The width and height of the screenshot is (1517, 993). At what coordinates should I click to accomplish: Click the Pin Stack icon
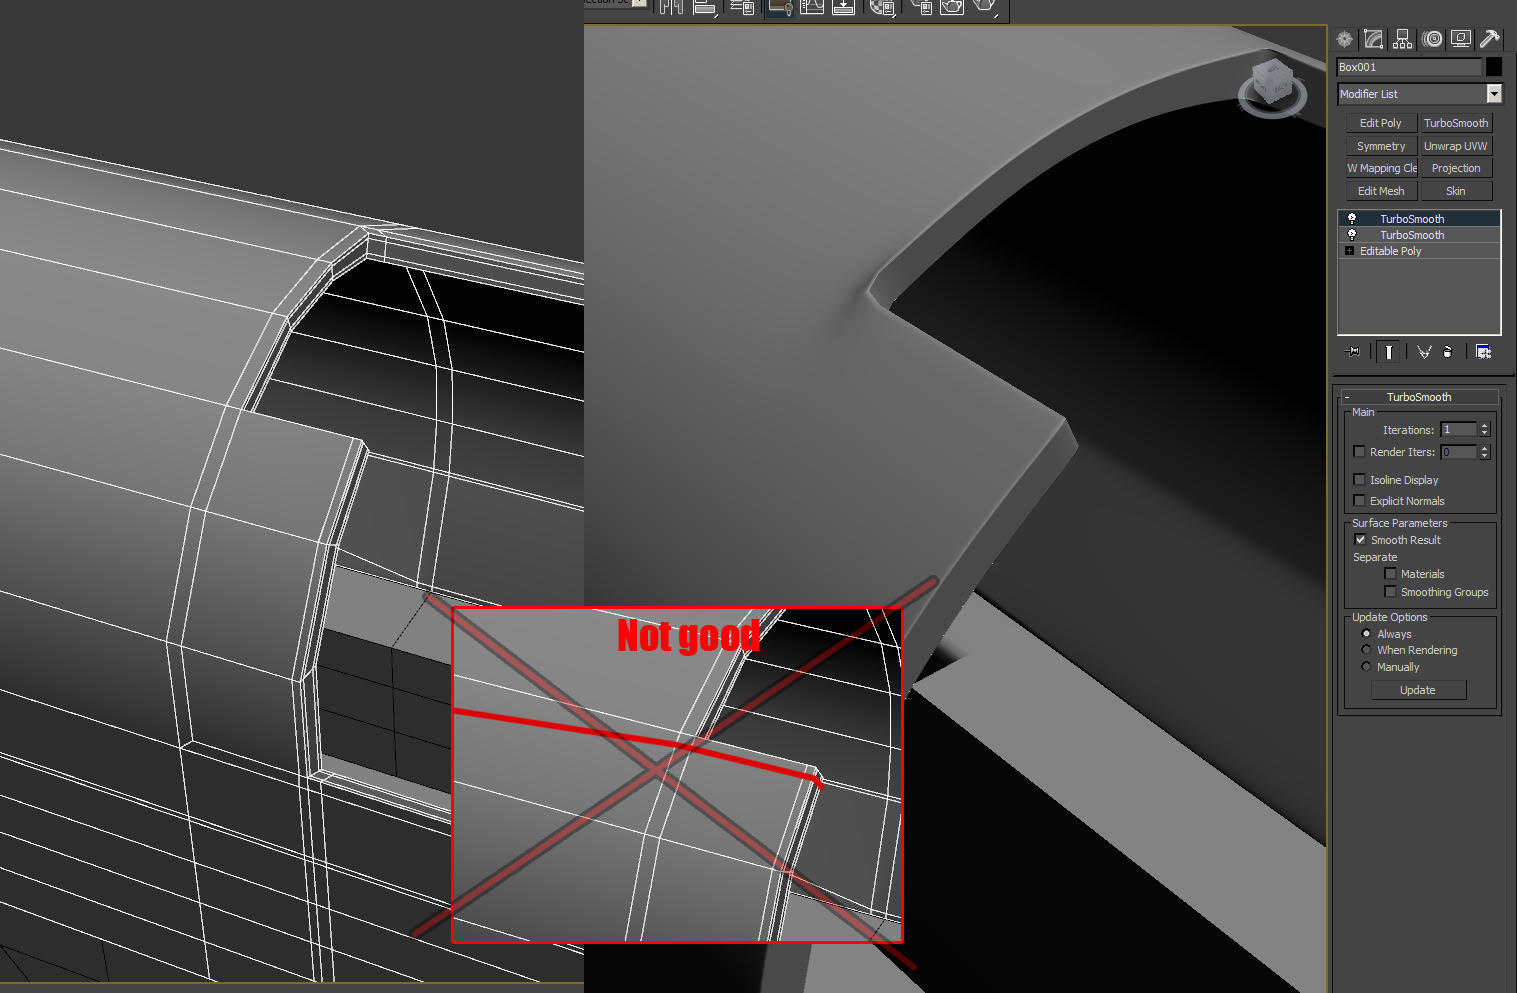(1354, 352)
